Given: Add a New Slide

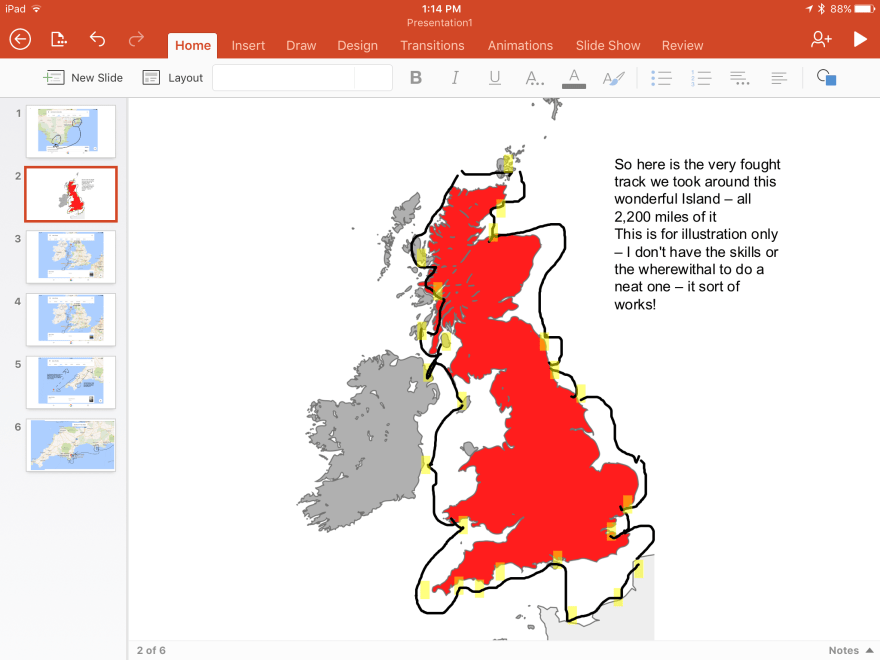Looking at the screenshot, I should (x=84, y=78).
